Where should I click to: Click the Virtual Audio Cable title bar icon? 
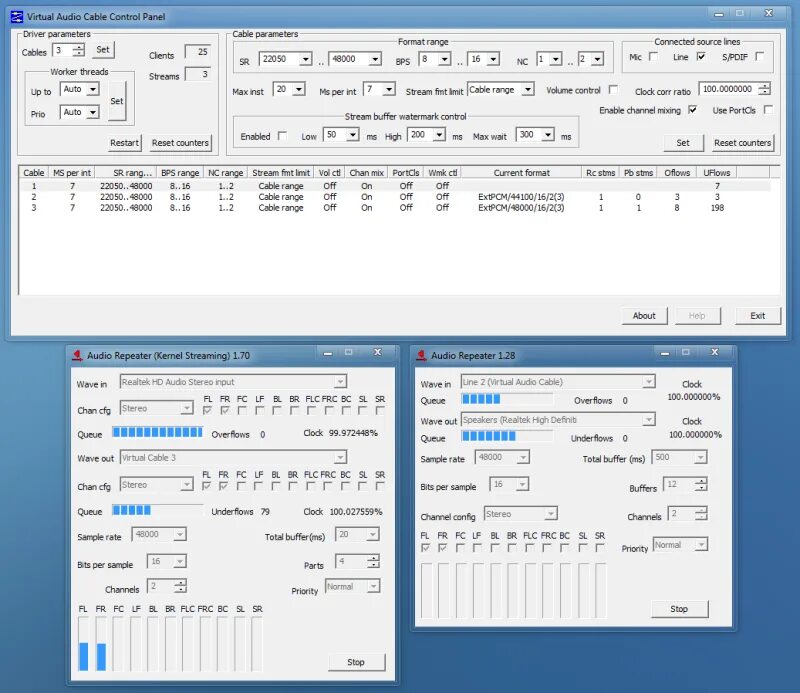click(16, 16)
